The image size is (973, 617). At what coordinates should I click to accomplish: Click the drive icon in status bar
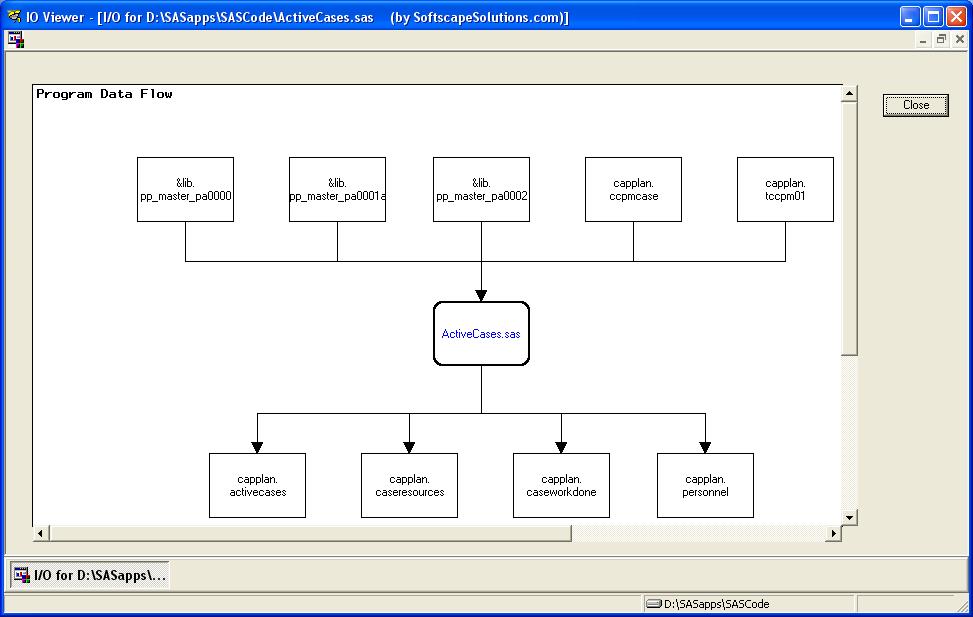tap(654, 604)
